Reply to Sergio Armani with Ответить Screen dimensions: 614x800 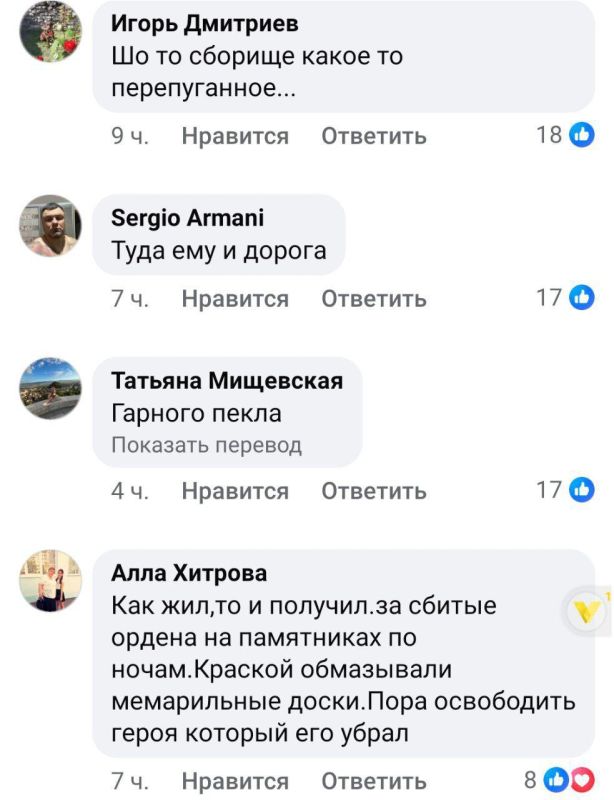371,297
